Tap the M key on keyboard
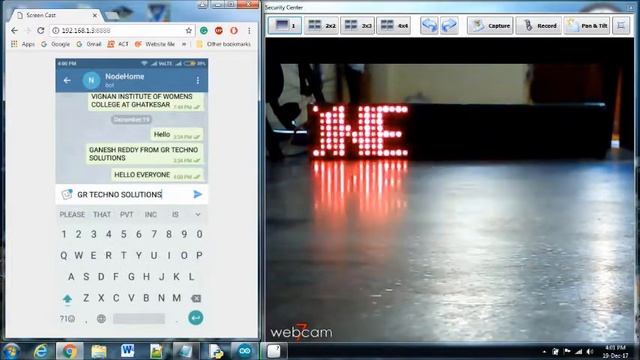The image size is (640, 360). pos(176,298)
